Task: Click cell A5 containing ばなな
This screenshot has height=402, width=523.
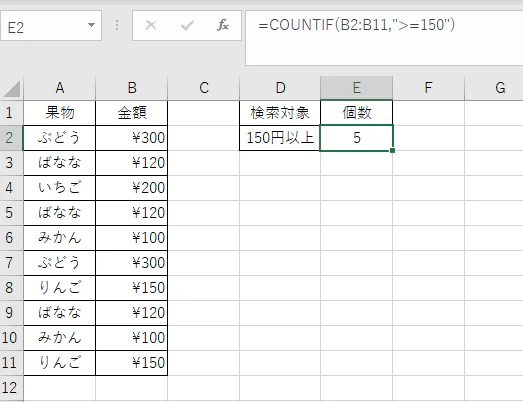Action: (x=60, y=213)
